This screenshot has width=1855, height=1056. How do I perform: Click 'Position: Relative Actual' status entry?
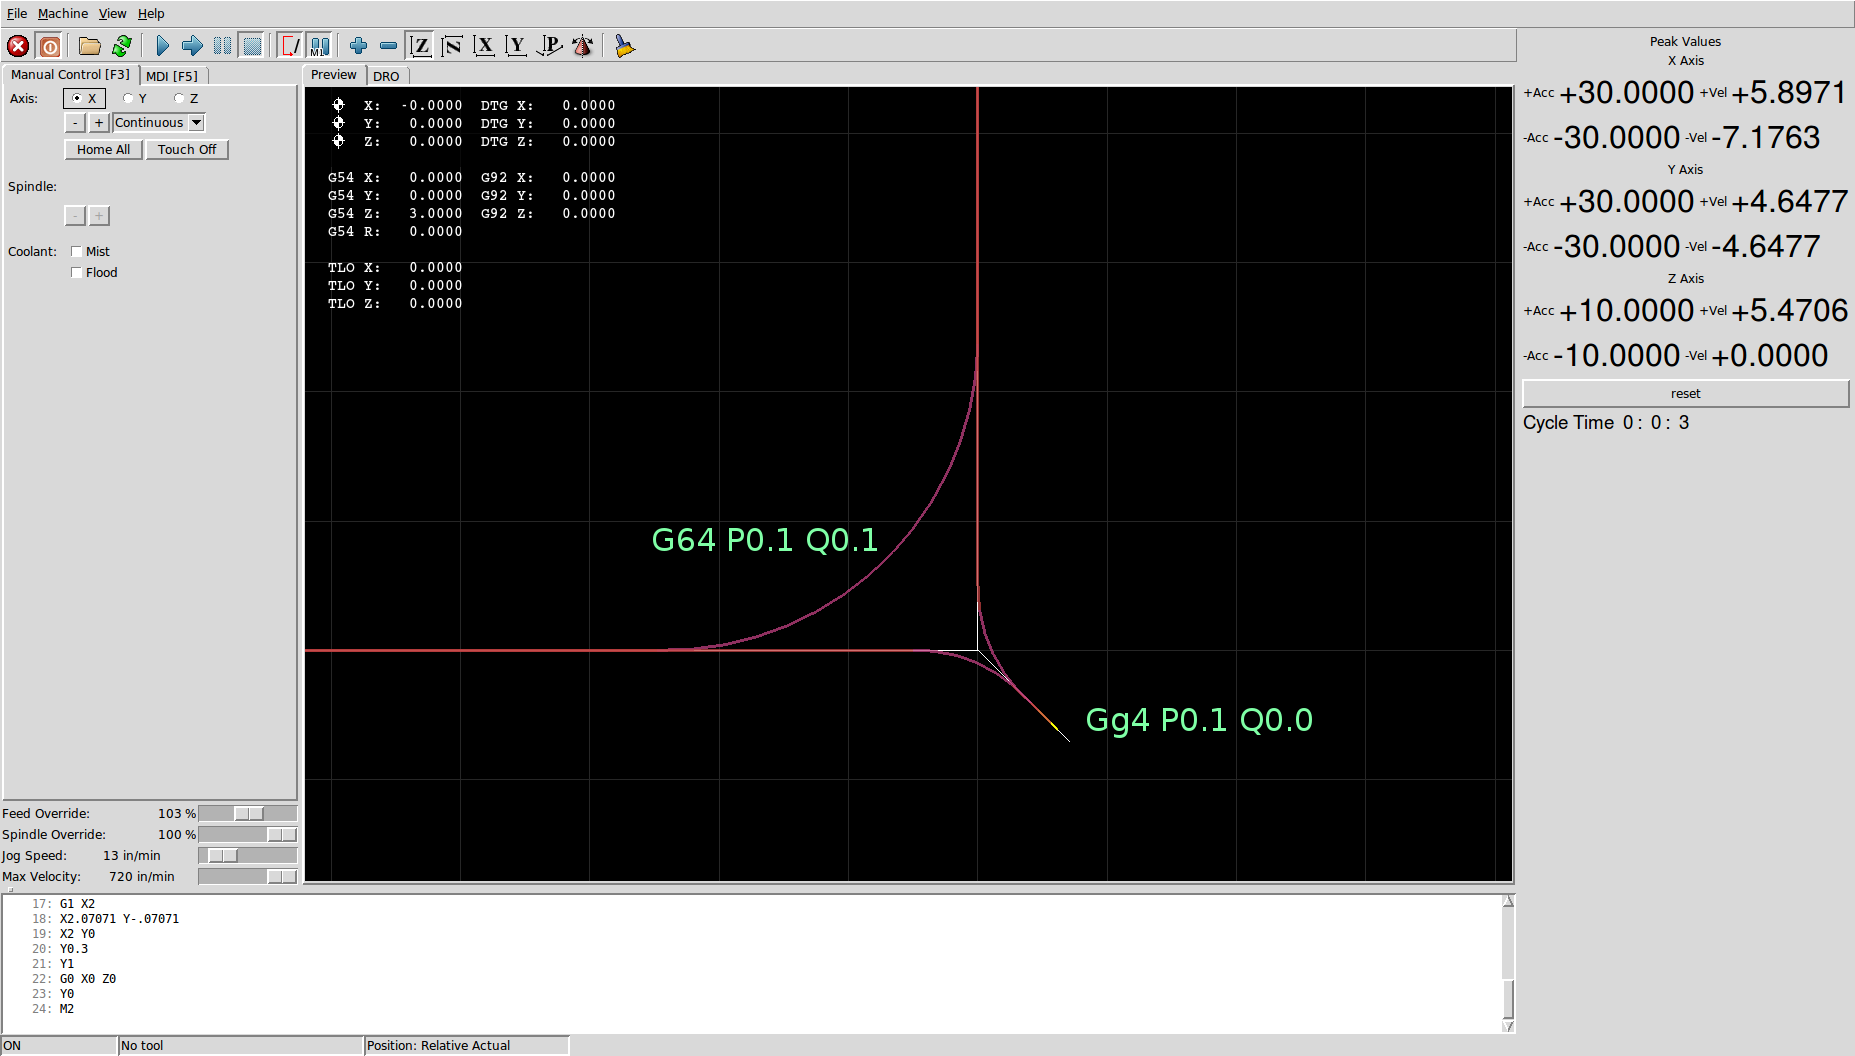pos(466,1046)
